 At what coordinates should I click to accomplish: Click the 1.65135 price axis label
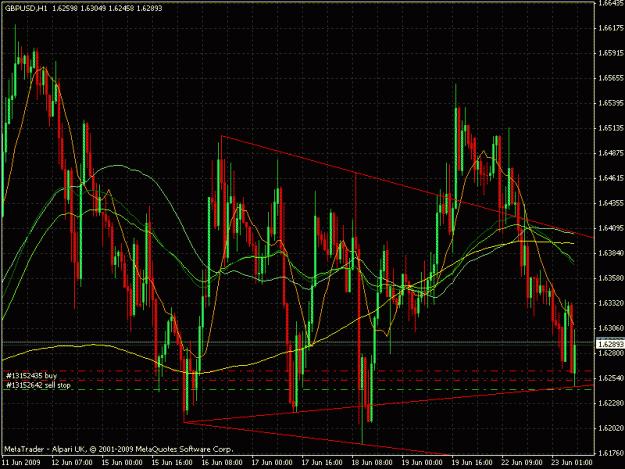611,128
